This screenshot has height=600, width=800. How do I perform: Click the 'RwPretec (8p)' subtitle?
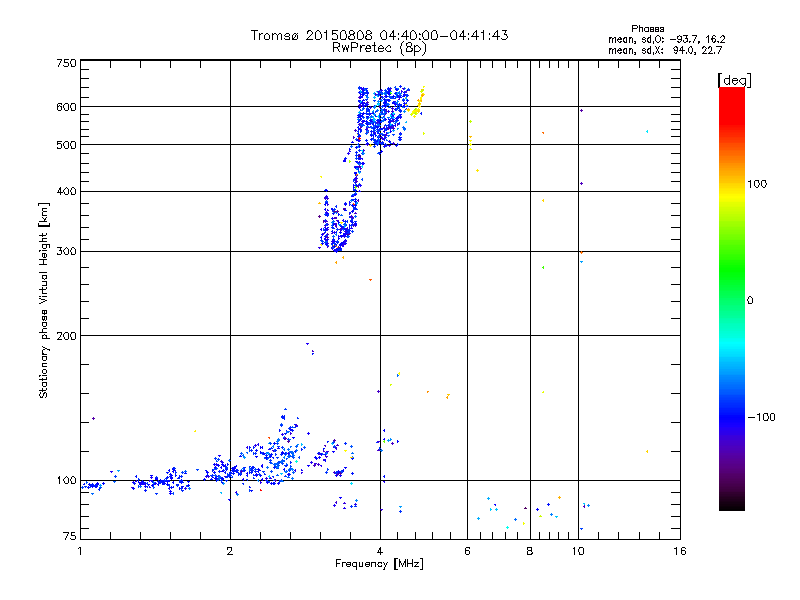(379, 48)
